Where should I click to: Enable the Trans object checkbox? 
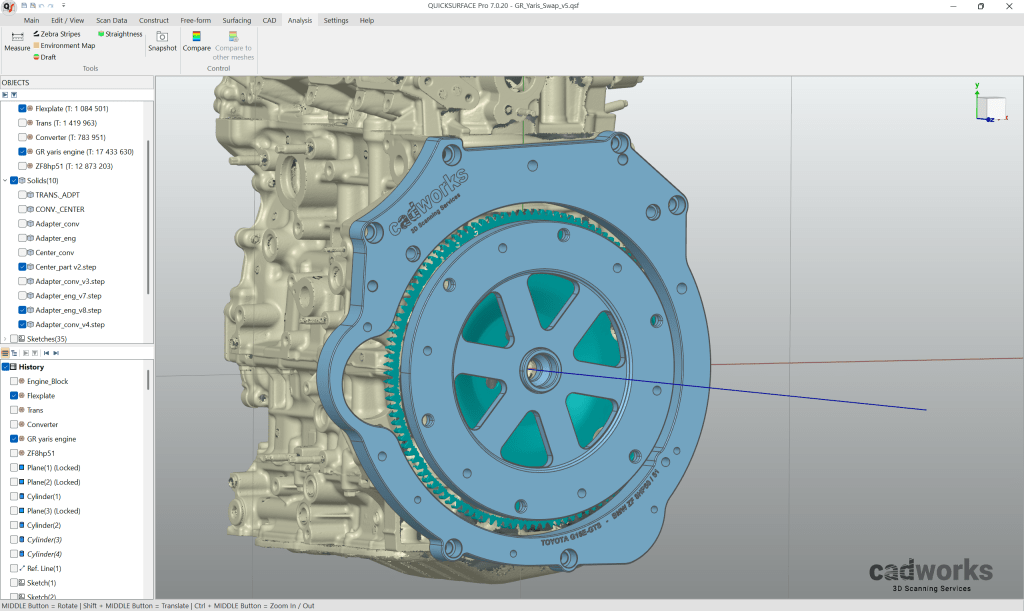point(24,122)
